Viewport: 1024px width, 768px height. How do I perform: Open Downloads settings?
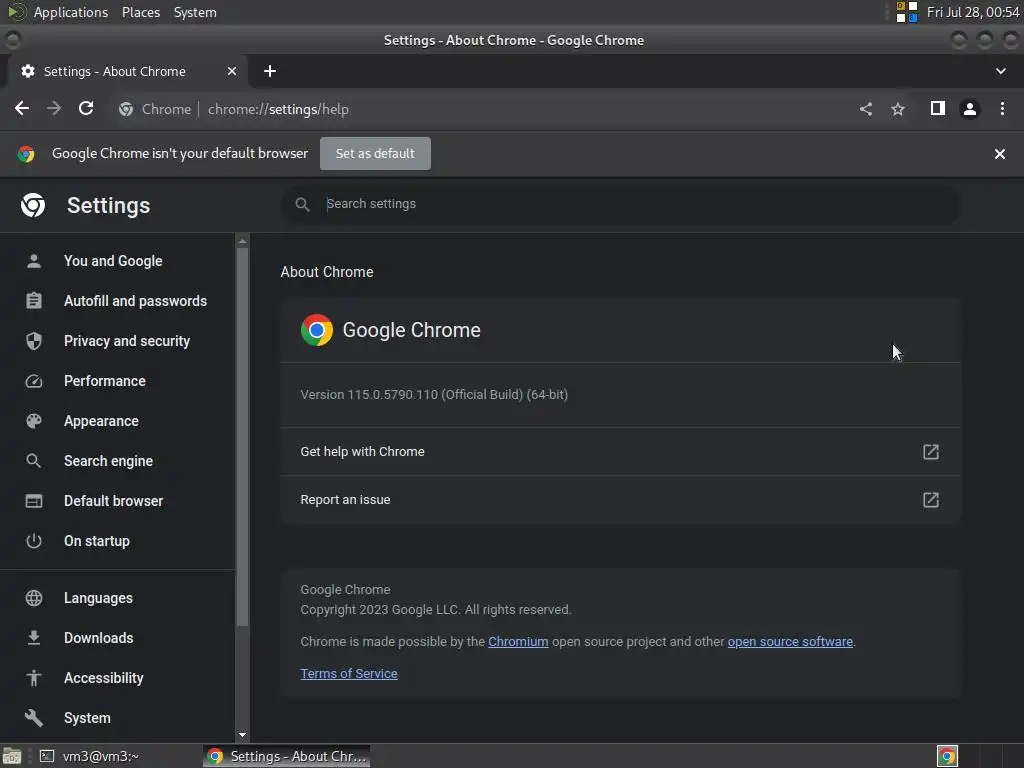pyautogui.click(x=99, y=638)
